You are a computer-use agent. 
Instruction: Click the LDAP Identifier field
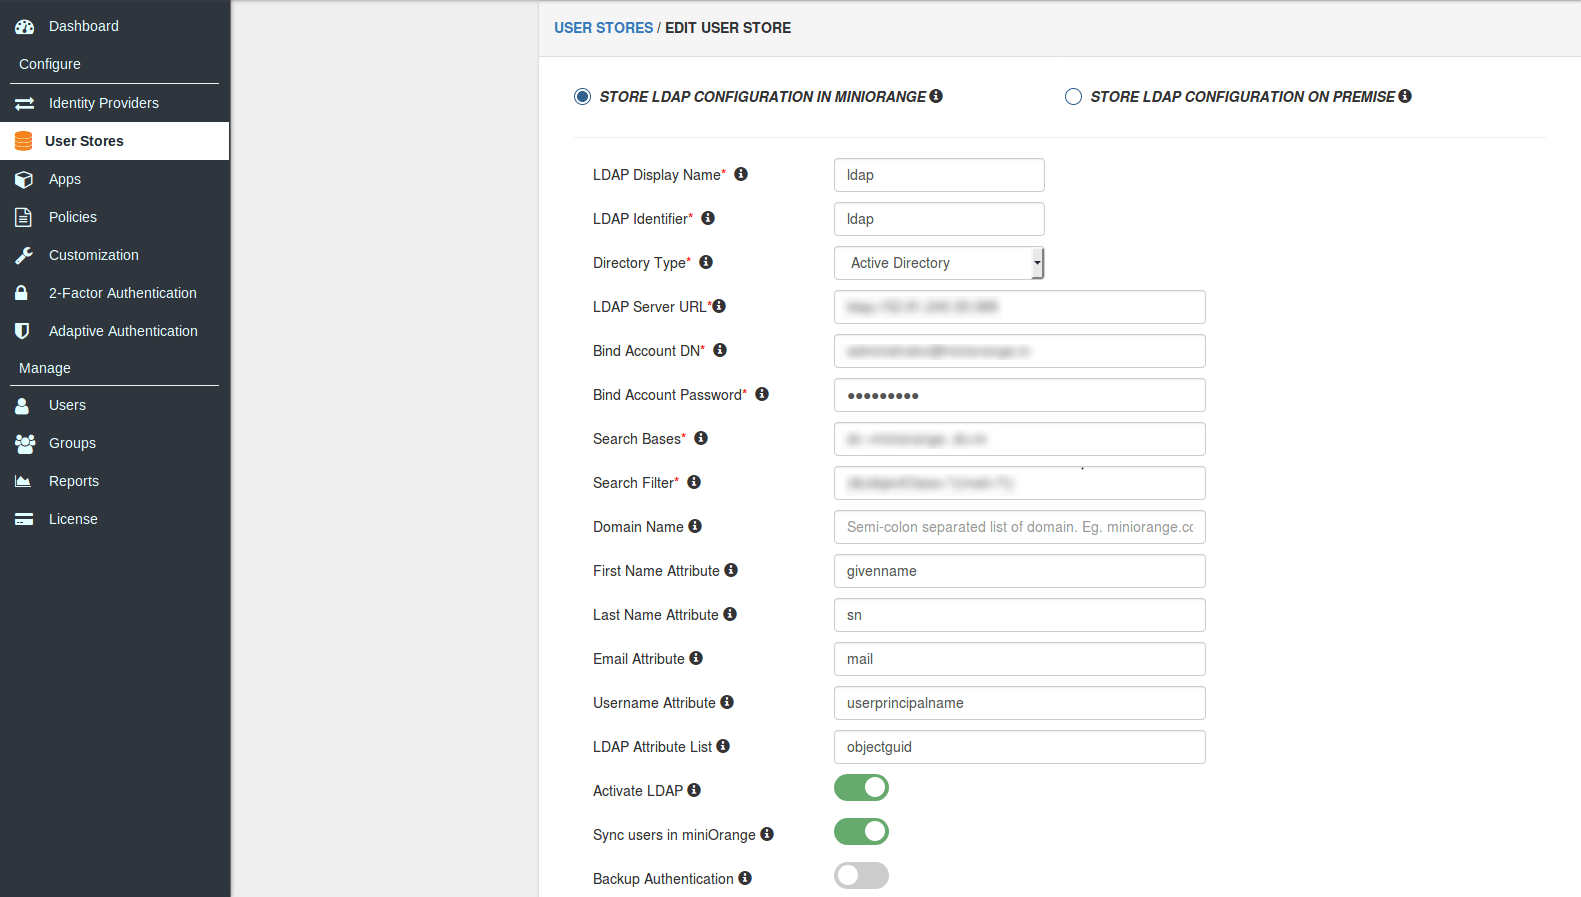939,219
